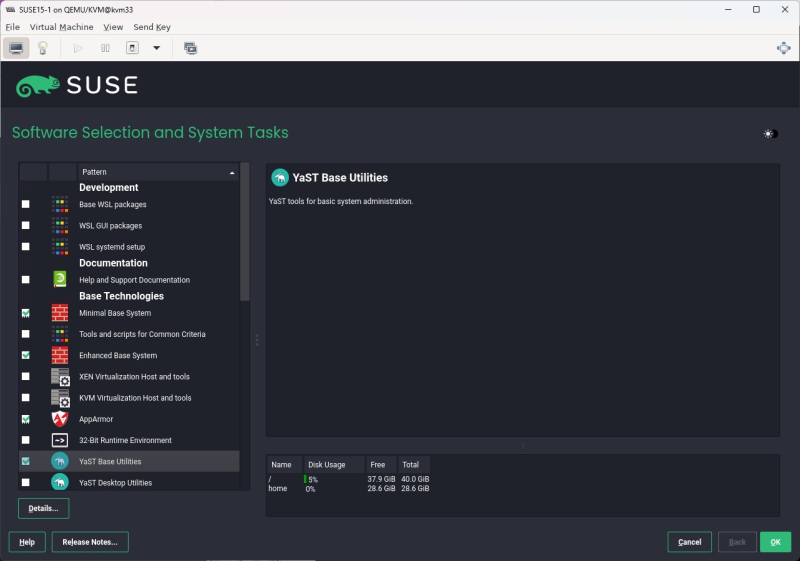Check 32-Bit Runtime Environment
The height and width of the screenshot is (561, 800).
click(26, 440)
